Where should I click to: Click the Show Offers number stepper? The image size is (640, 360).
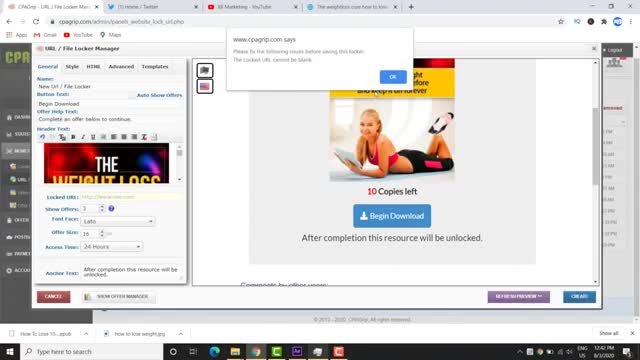(x=102, y=209)
